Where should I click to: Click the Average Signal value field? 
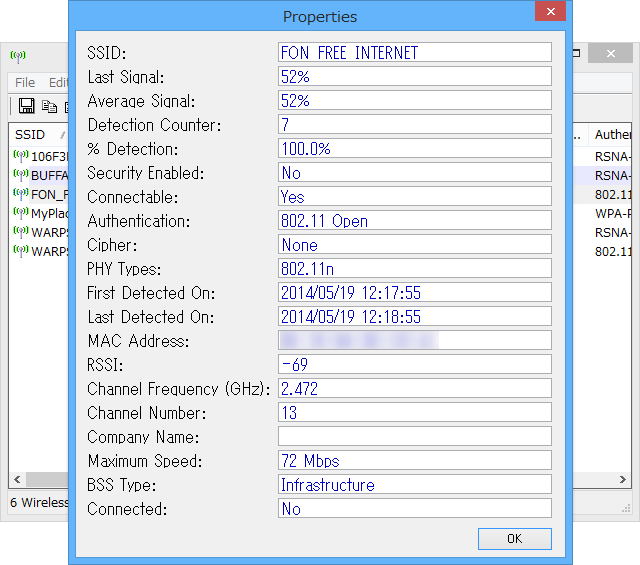[x=415, y=100]
